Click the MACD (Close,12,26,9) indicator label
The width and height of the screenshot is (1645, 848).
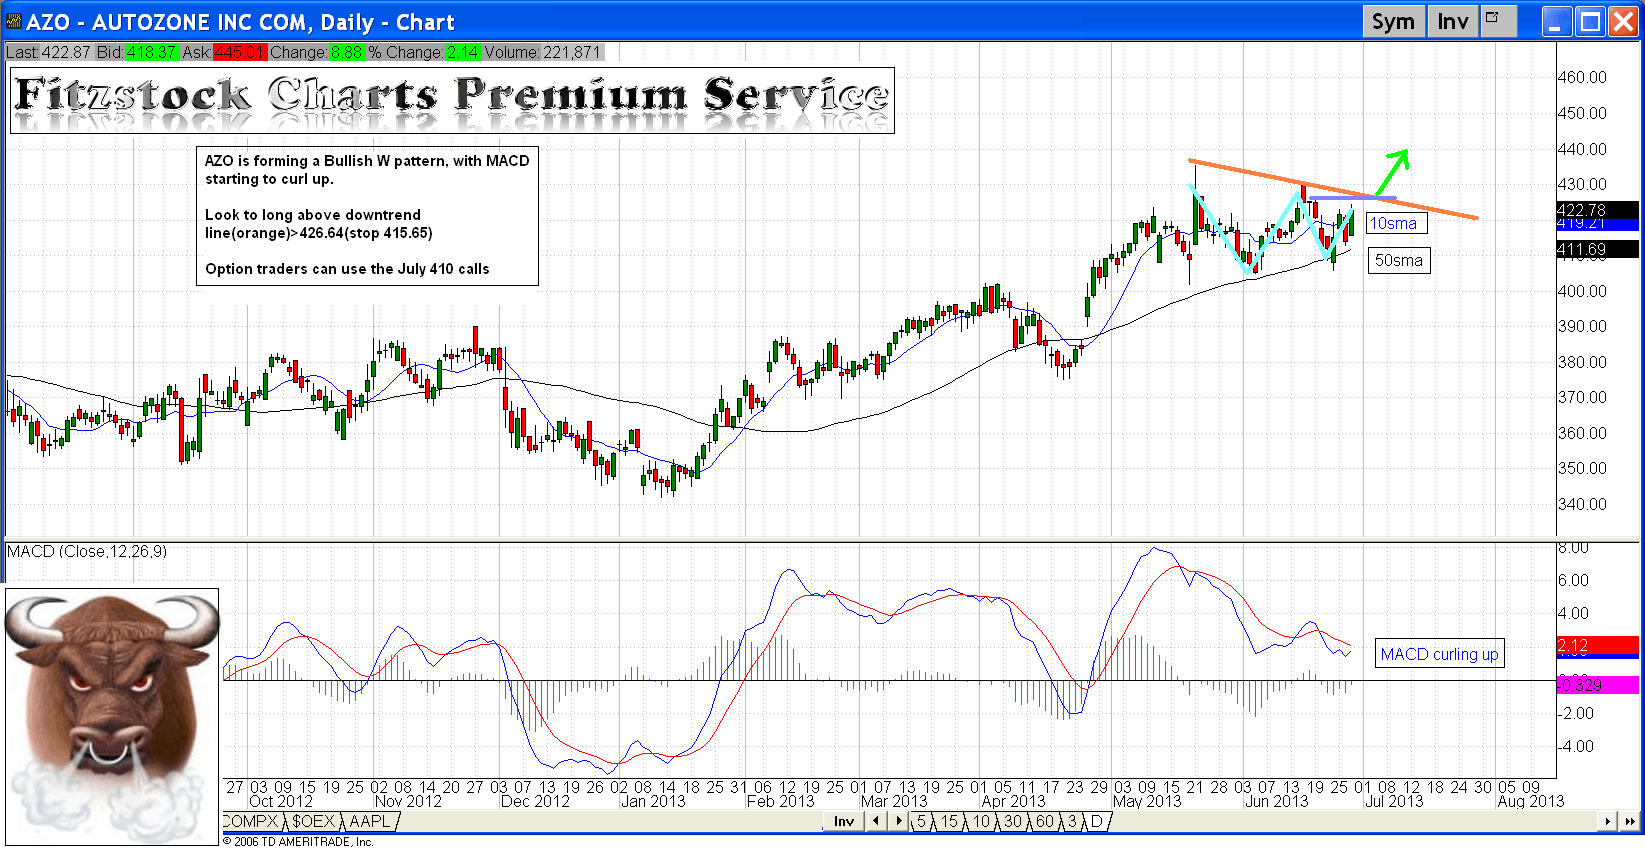tap(87, 551)
